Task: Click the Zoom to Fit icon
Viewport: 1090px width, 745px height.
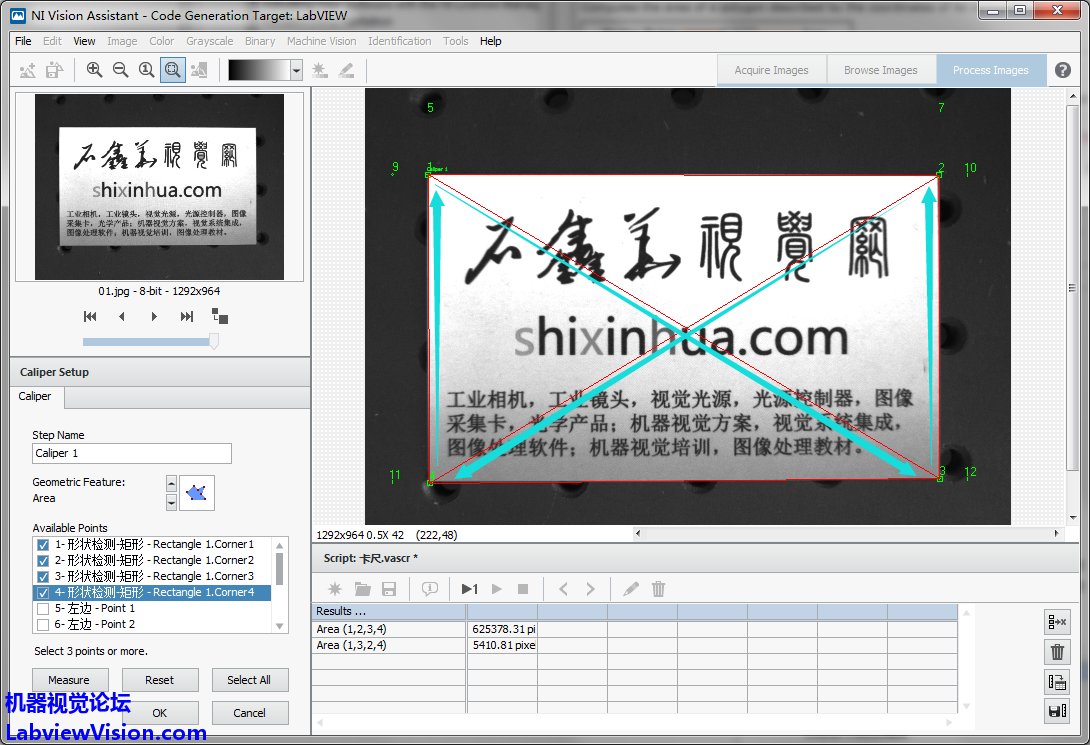Action: coord(172,70)
